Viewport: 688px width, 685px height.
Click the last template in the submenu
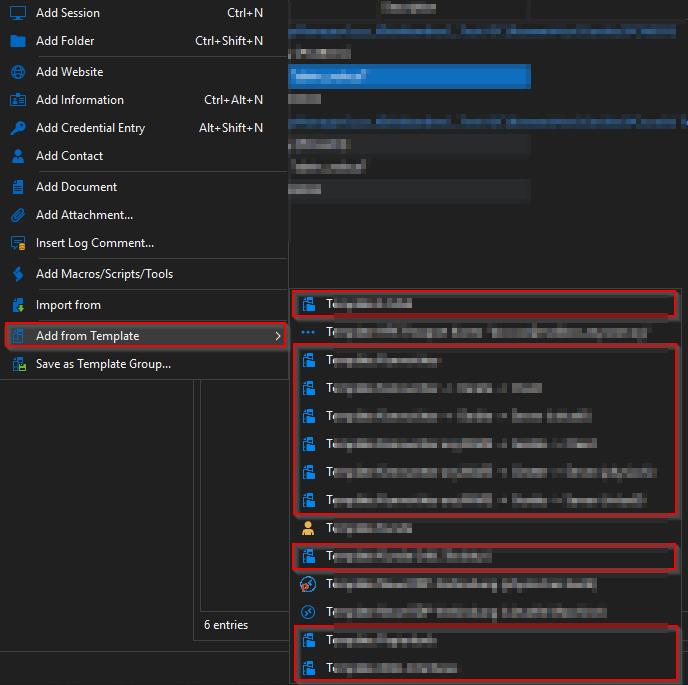coord(484,668)
